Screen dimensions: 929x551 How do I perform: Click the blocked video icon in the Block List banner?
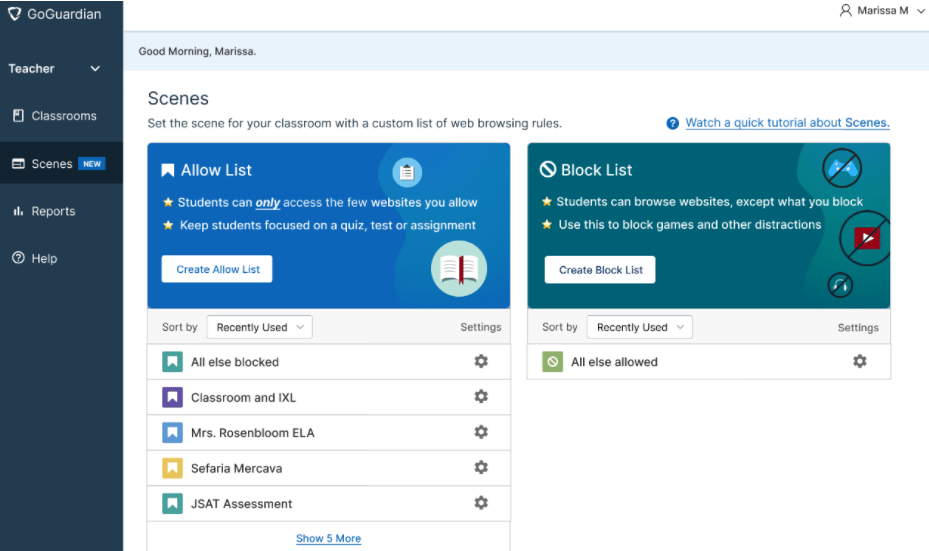865,238
